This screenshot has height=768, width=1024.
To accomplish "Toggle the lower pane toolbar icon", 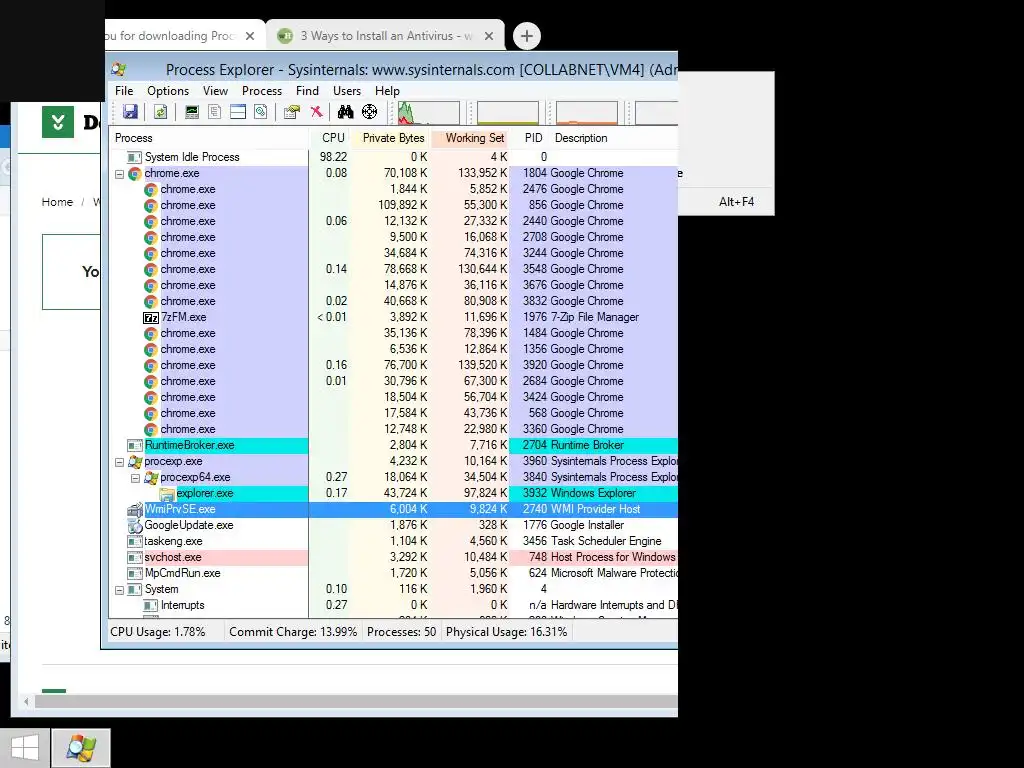I will coord(238,112).
